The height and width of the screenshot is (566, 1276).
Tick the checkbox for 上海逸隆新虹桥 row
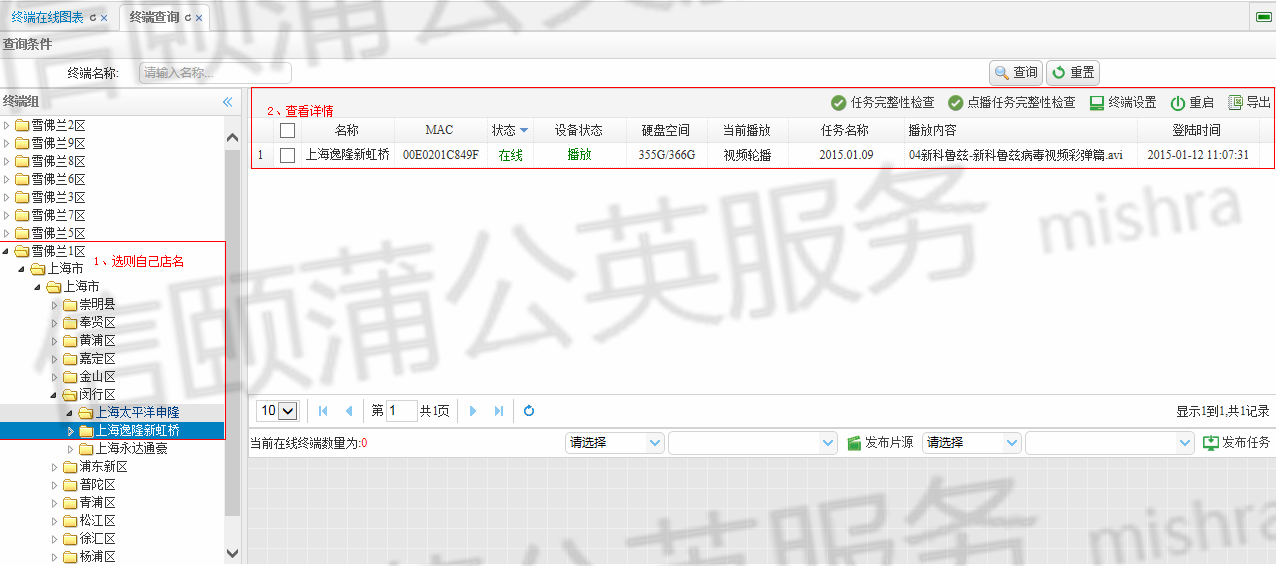tap(288, 155)
